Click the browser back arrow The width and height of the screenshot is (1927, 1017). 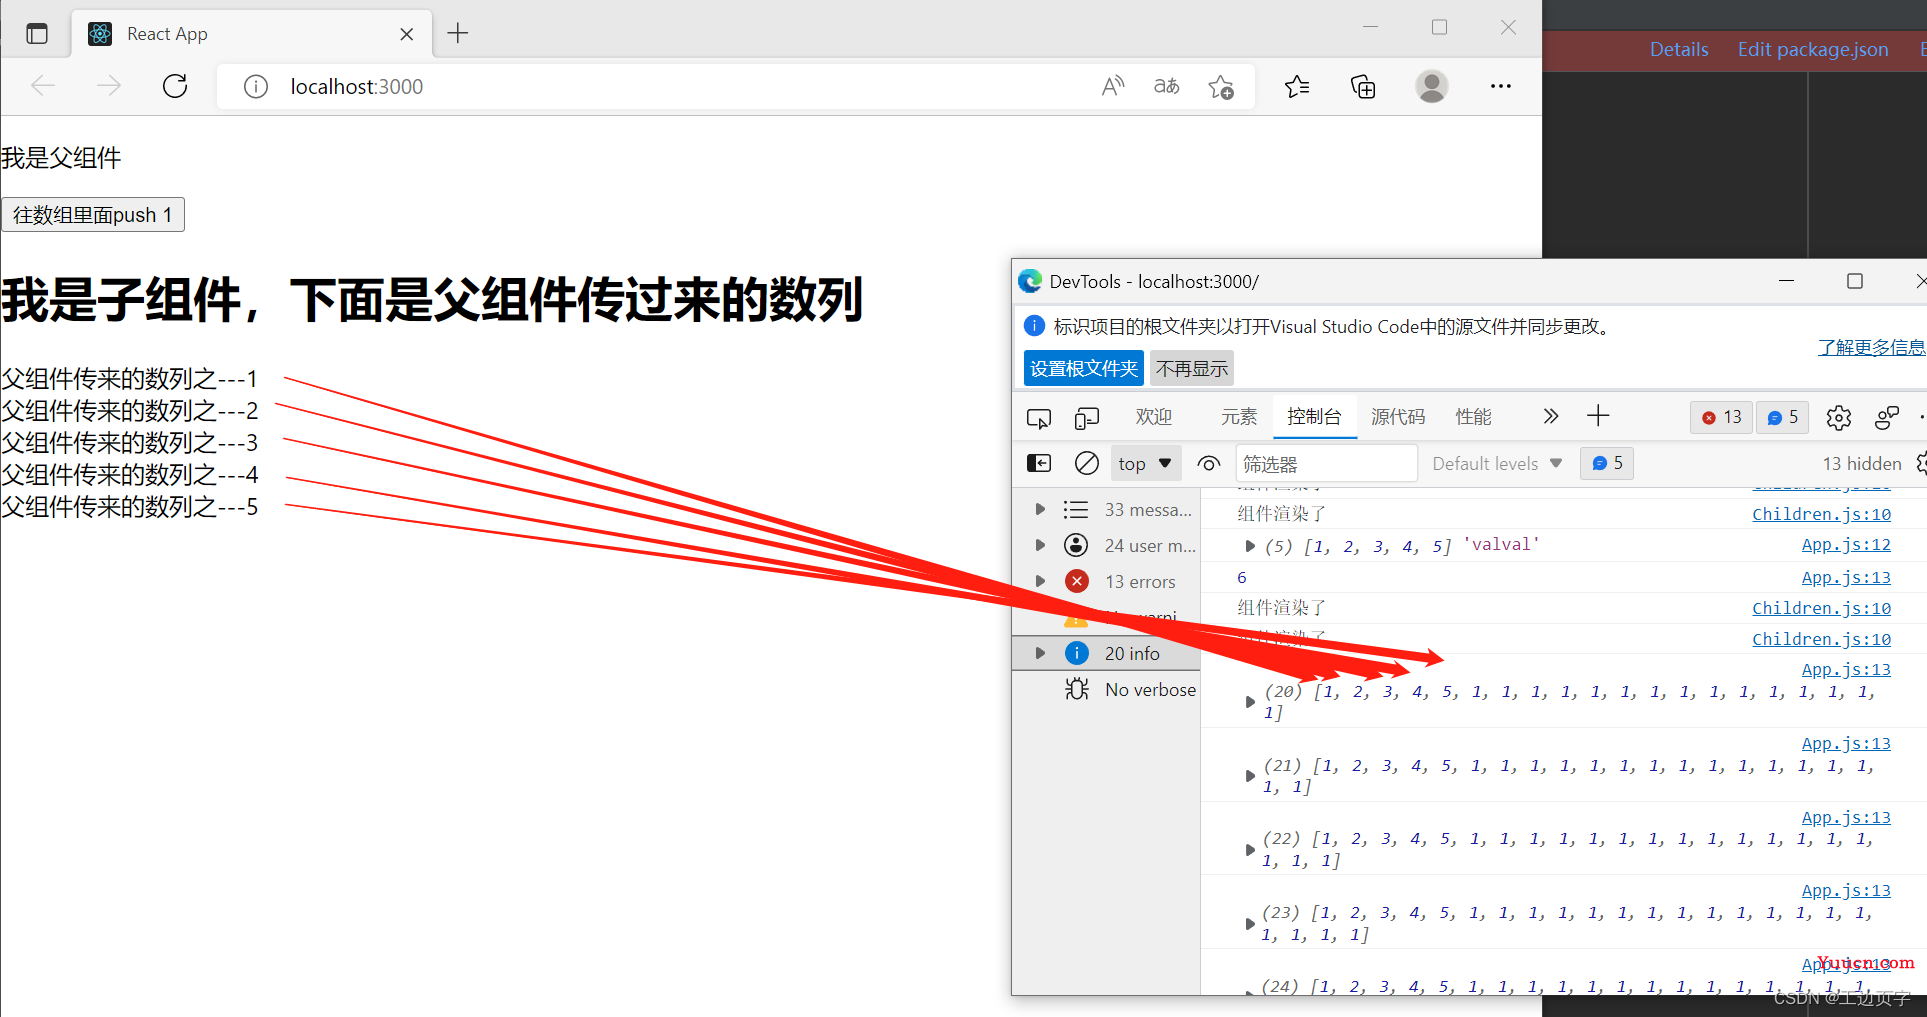pos(43,86)
